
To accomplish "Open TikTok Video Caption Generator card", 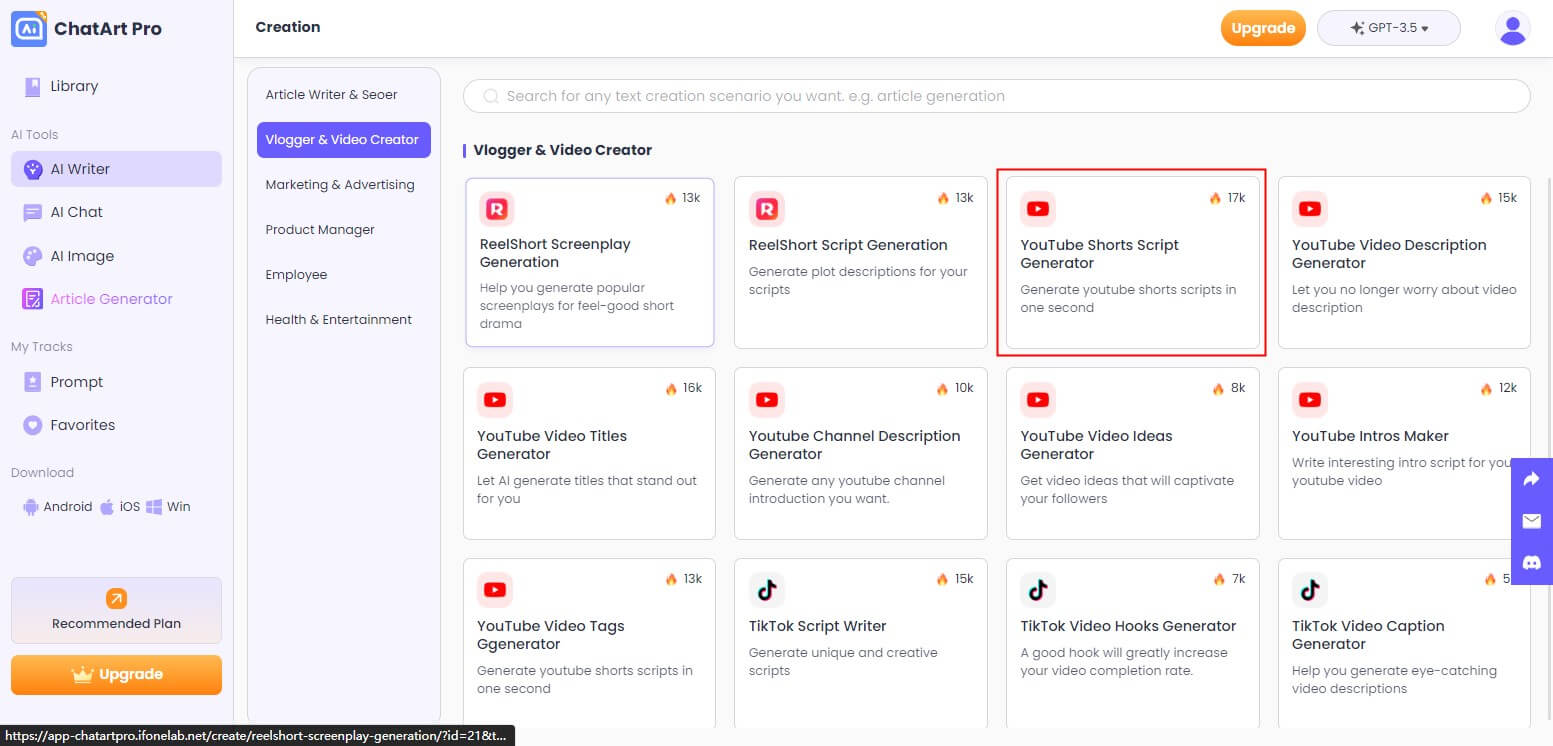I will pos(1404,644).
